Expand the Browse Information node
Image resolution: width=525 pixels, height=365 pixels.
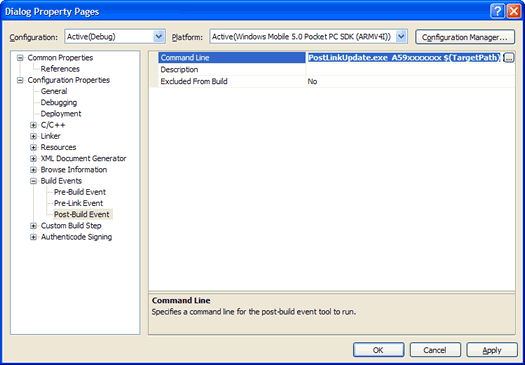point(33,170)
